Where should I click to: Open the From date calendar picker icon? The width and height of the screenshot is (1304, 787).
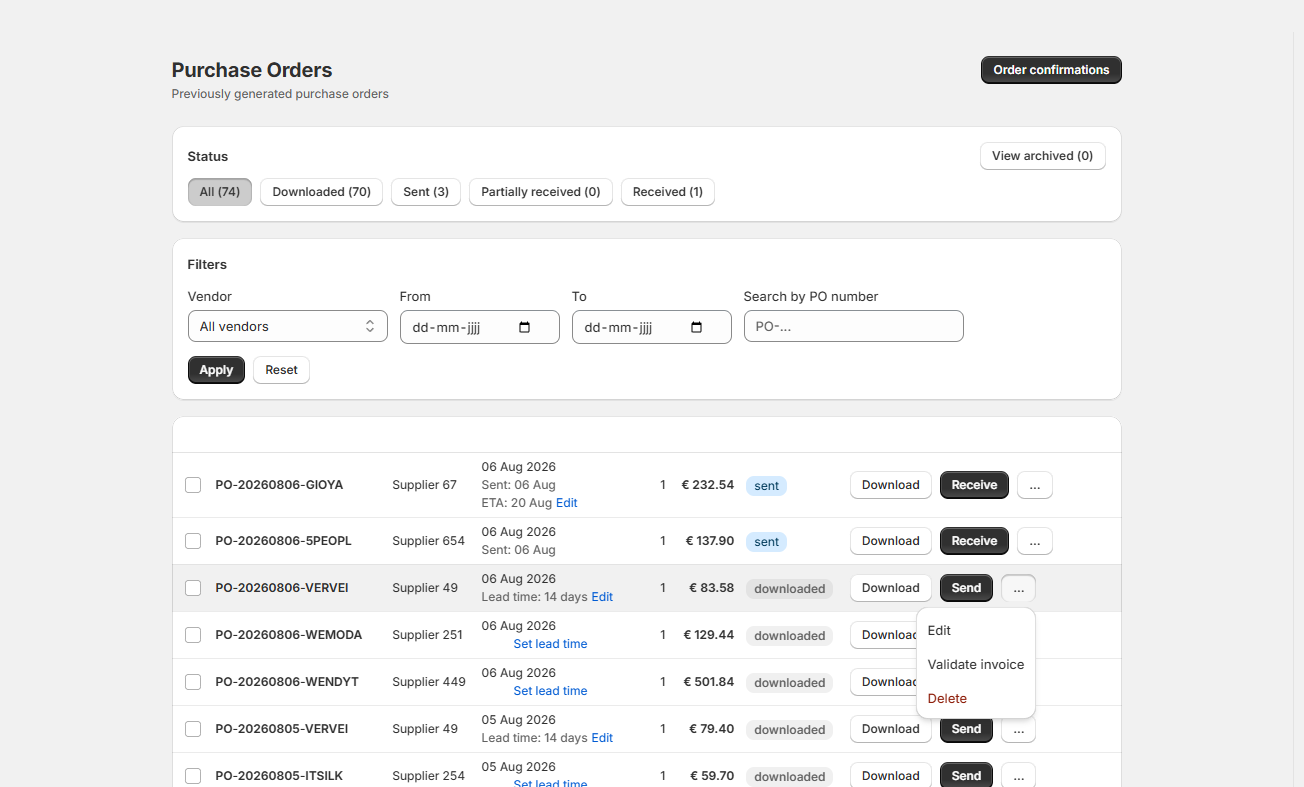525,327
